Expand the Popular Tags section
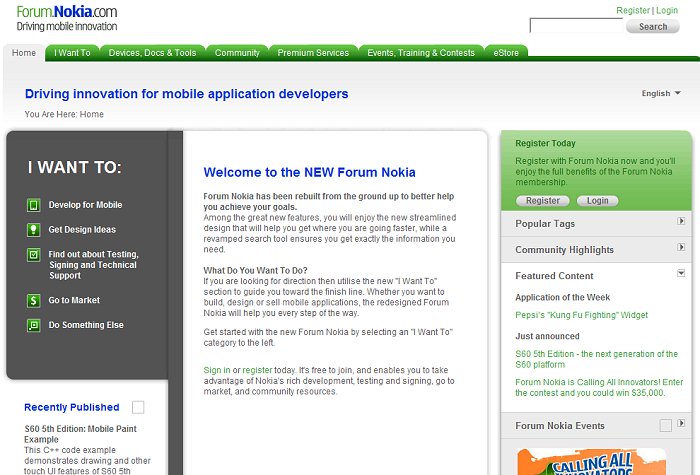Screen dimensions: 700x475 681,221
